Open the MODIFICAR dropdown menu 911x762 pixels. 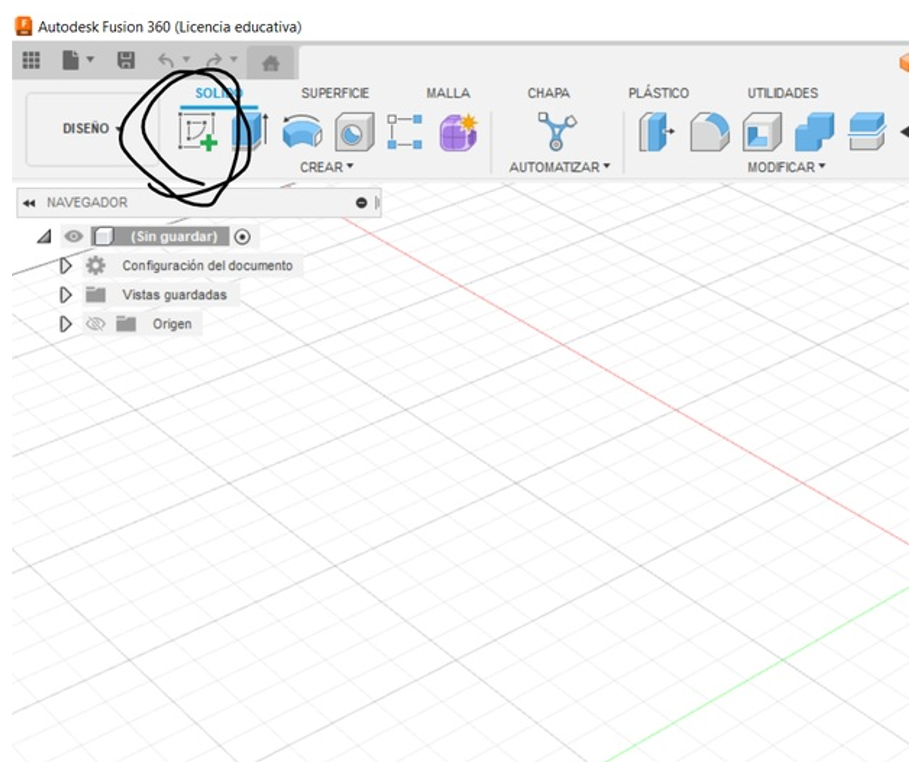[x=786, y=167]
